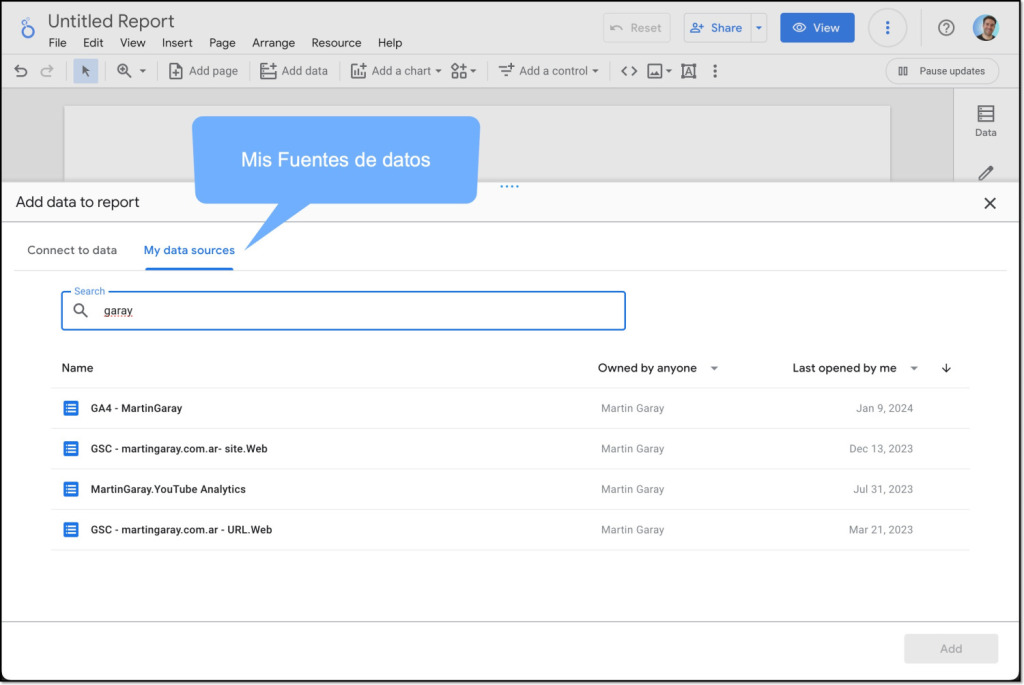The width and height of the screenshot is (1024, 685).
Task: Open the Arrange menu
Action: point(274,43)
